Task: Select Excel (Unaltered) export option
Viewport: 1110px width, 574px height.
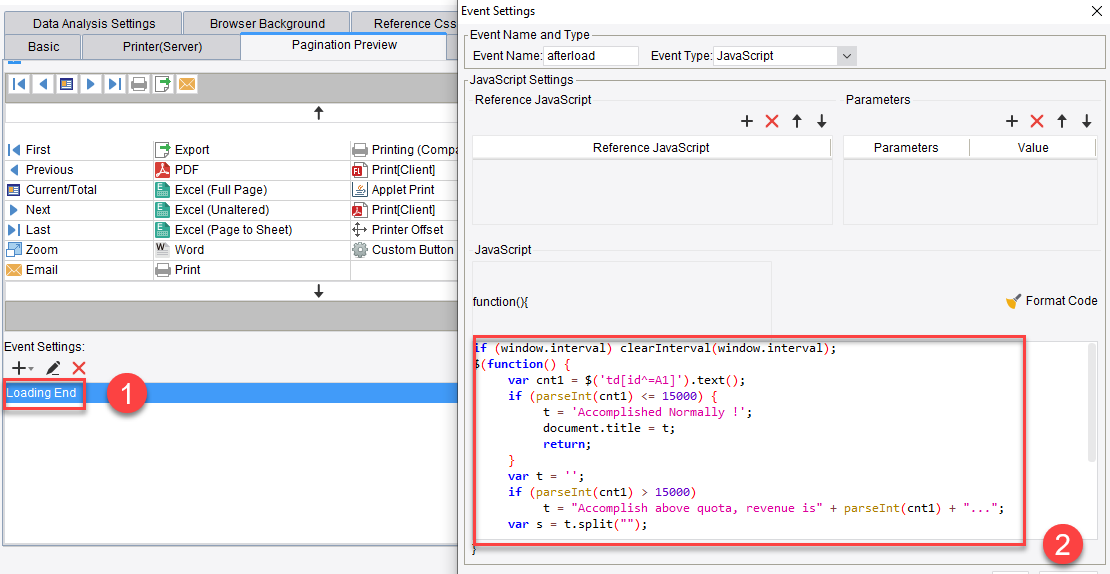Action: (x=212, y=209)
